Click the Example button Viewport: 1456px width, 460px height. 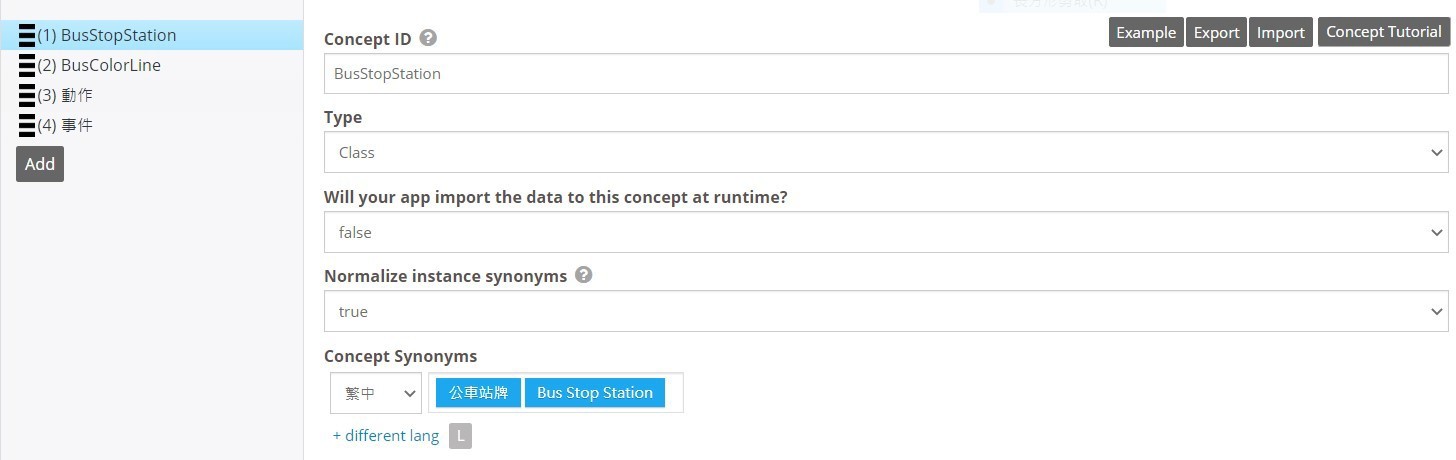coord(1146,32)
